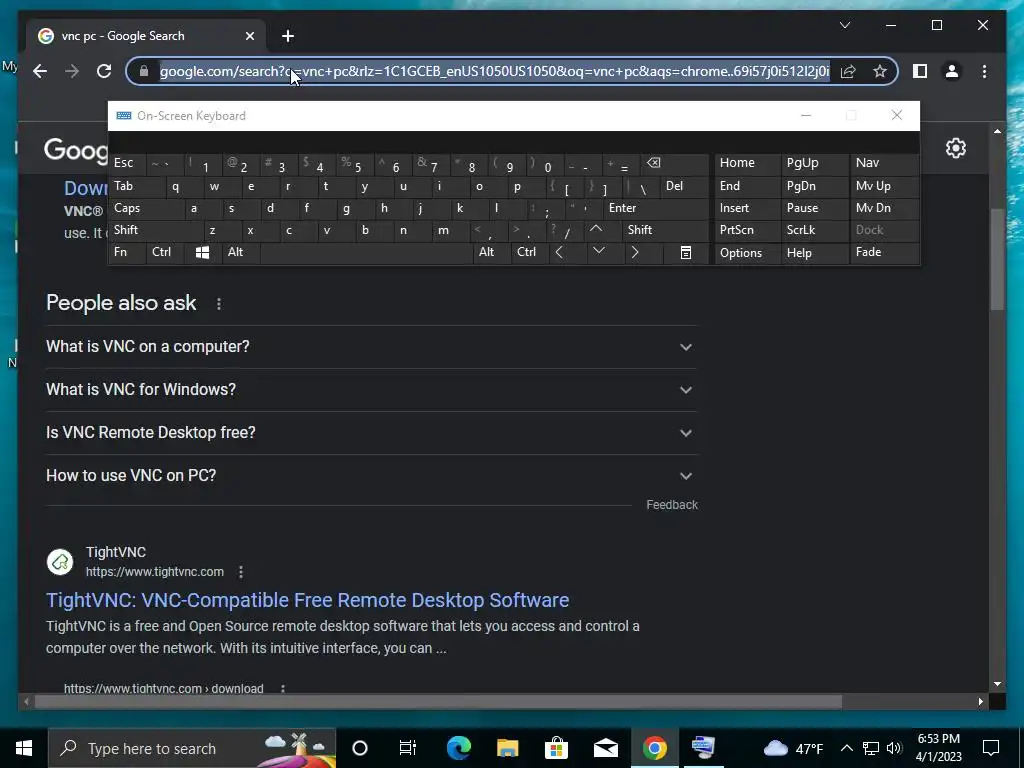
Task: Click the Del key on On-Screen Keyboard
Action: pos(684,186)
